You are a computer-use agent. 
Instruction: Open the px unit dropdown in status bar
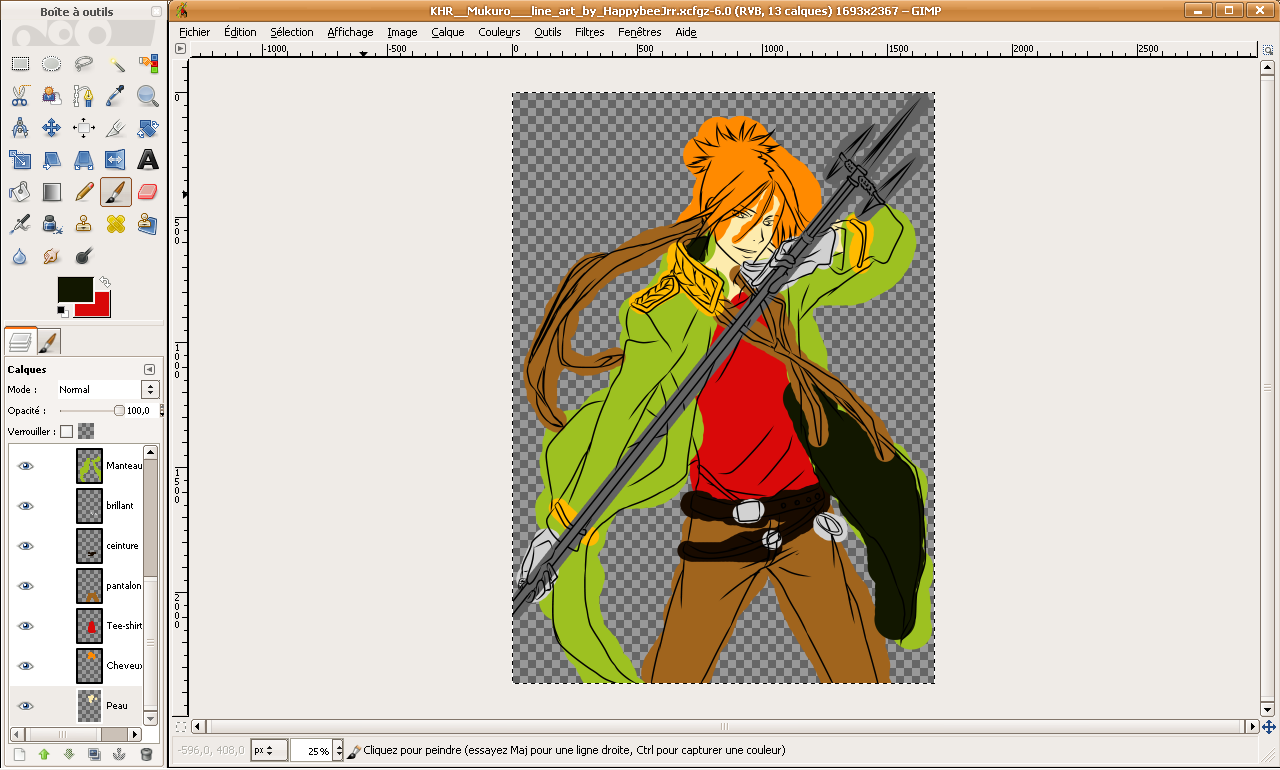(268, 750)
